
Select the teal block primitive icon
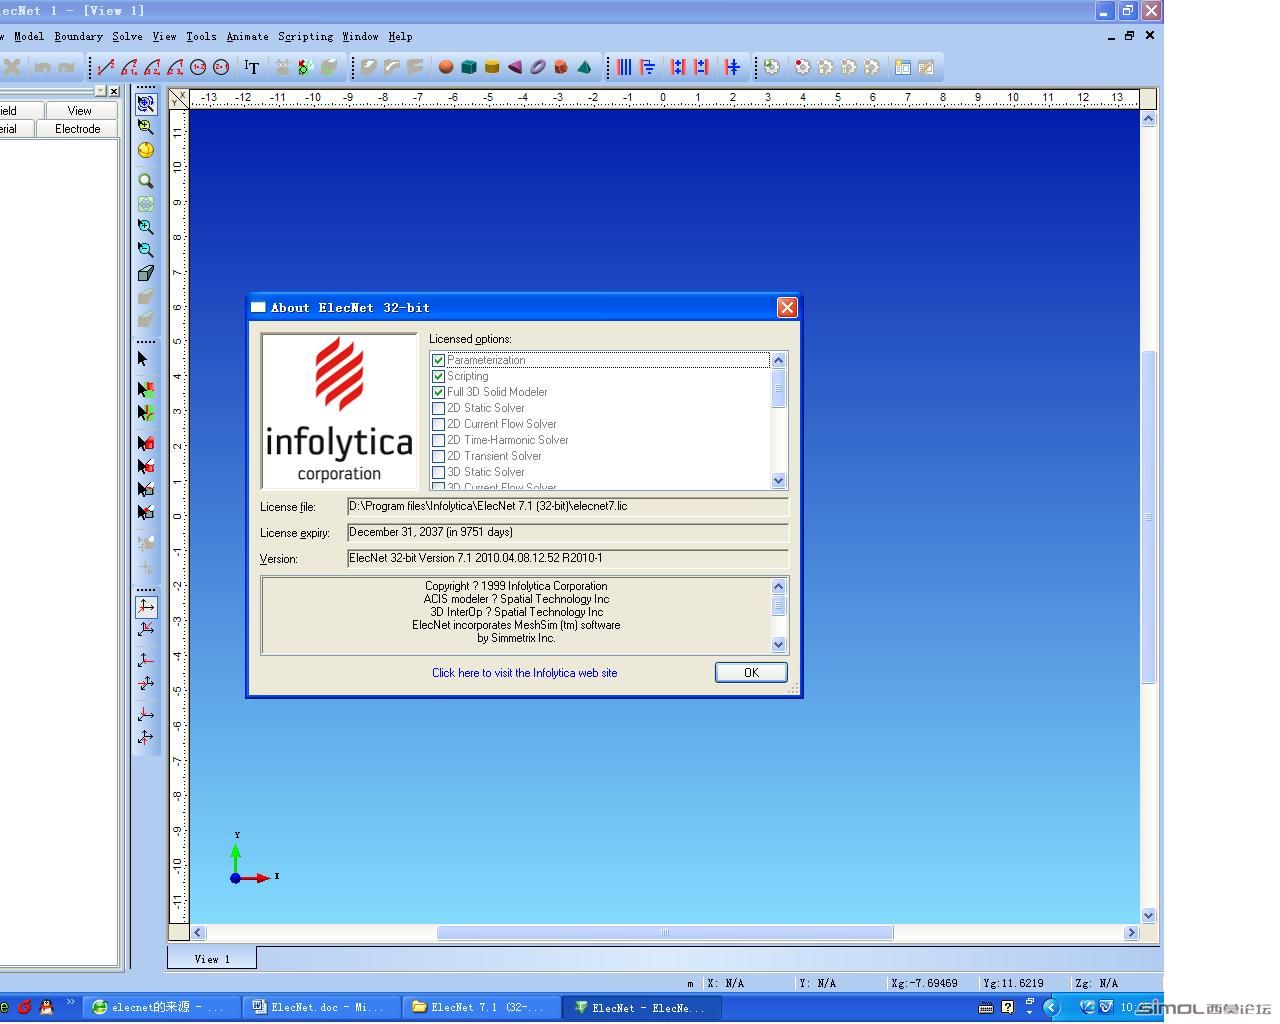coord(469,67)
